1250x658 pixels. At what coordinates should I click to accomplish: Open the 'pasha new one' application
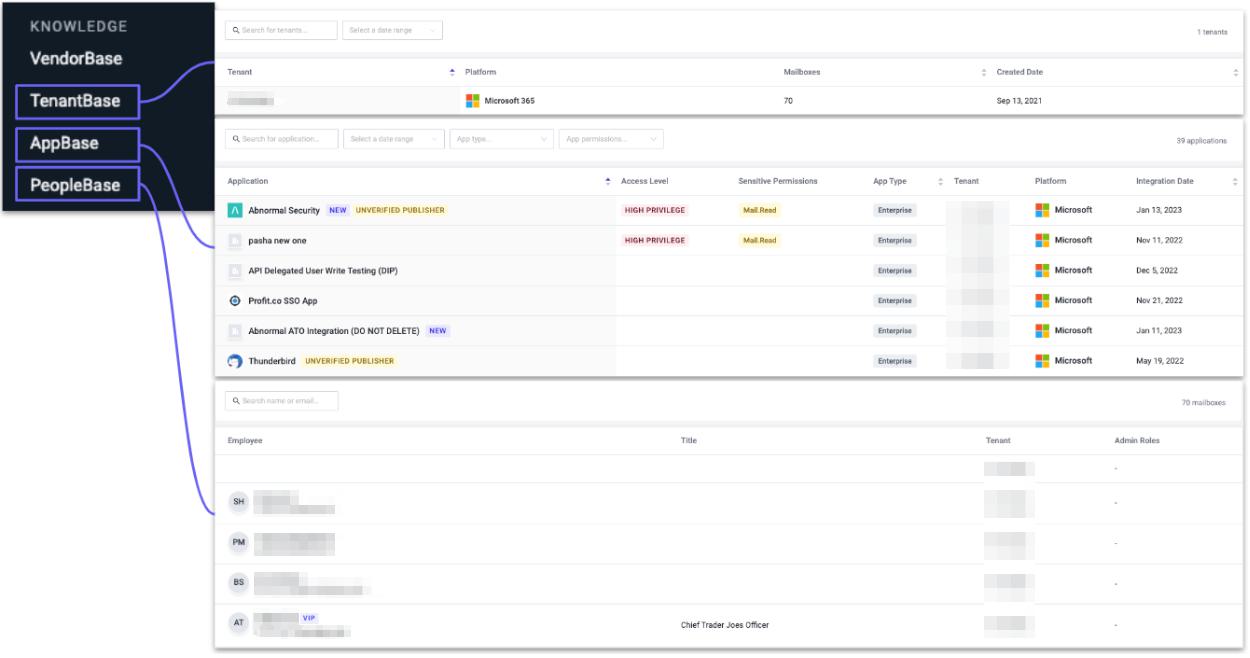point(277,241)
